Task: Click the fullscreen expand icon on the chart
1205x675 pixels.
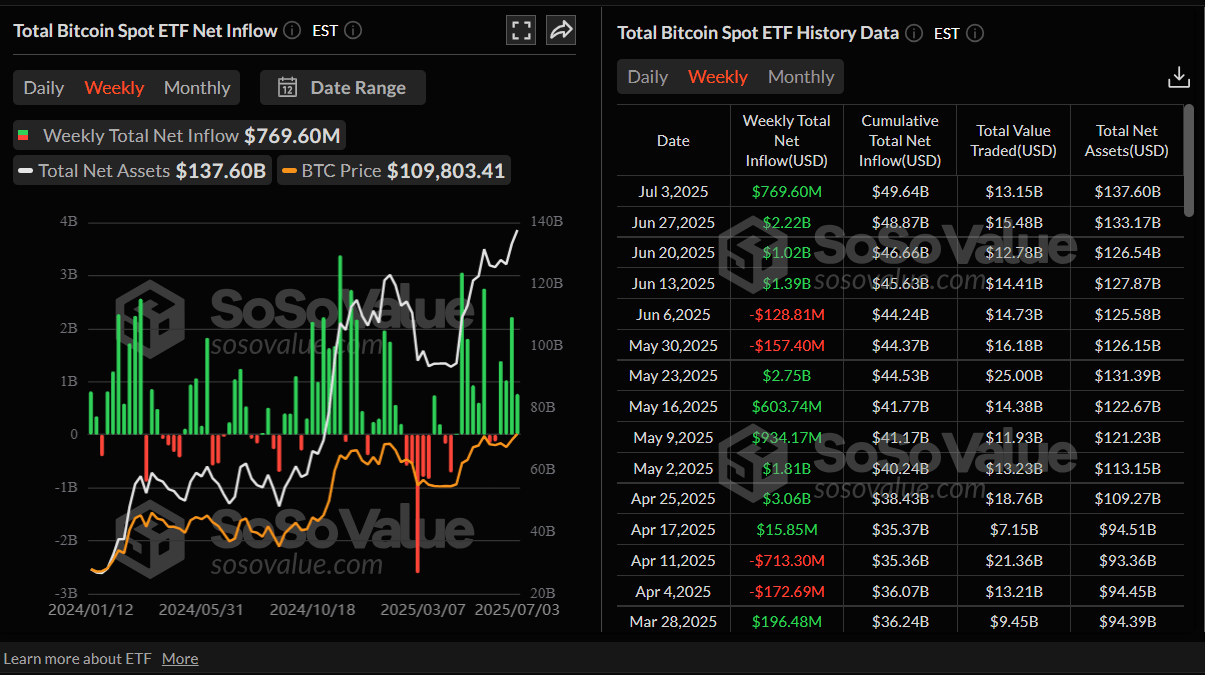Action: (x=521, y=30)
